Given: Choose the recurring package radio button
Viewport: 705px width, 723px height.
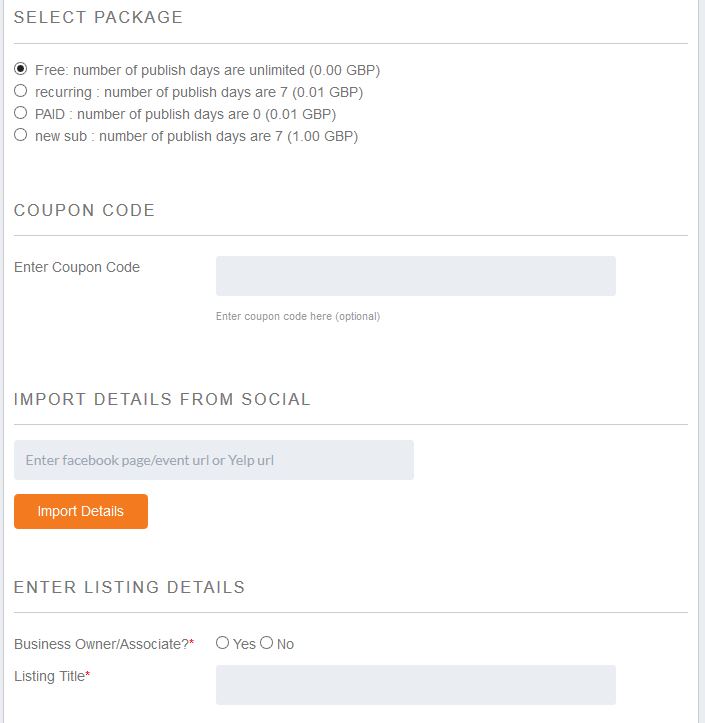Looking at the screenshot, I should (21, 91).
